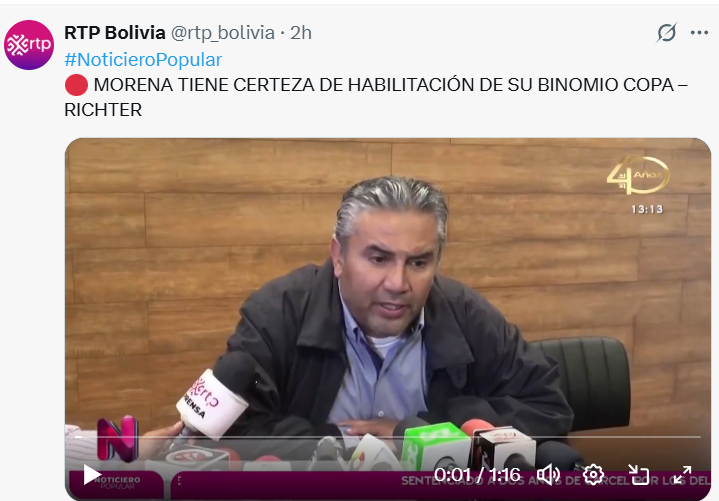Click the 0:01 / 1:16 time display

click(x=477, y=475)
